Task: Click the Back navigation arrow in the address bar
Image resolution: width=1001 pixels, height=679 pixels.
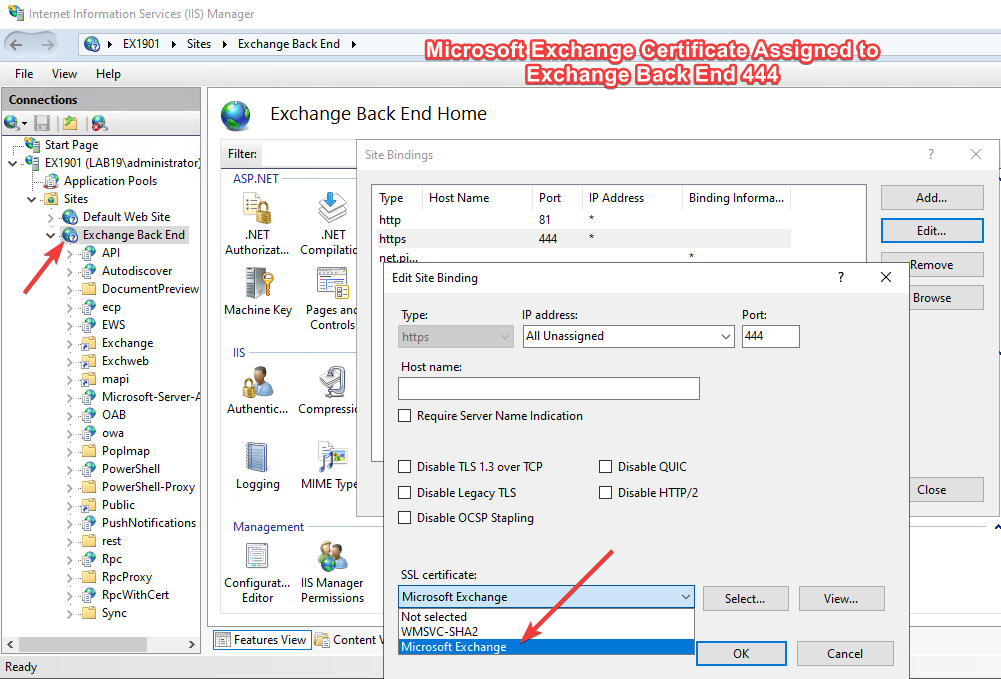Action: pyautogui.click(x=17, y=45)
